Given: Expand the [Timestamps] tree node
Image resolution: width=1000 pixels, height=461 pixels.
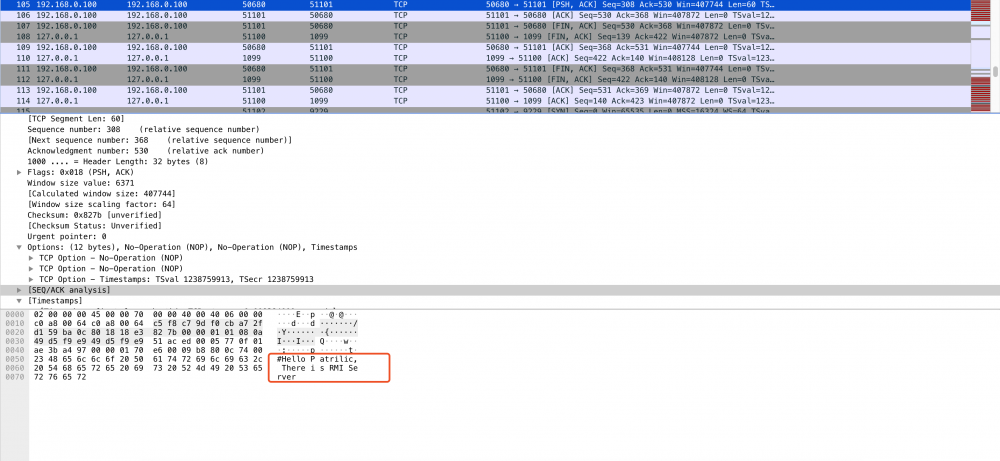Looking at the screenshot, I should pos(19,300).
